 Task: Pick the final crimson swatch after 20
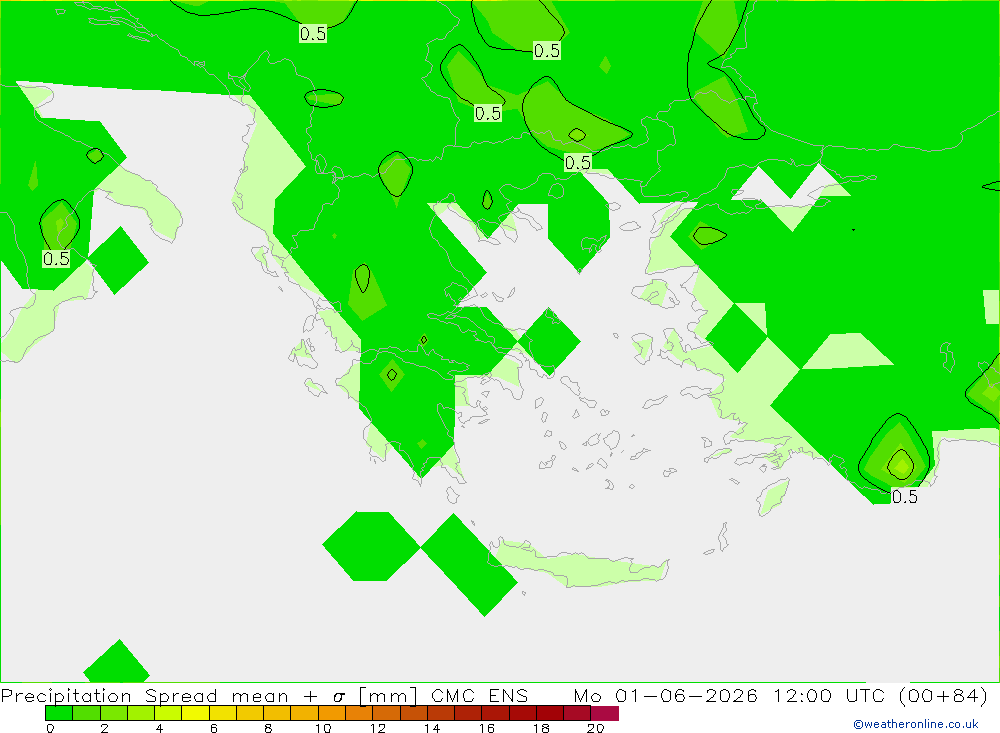(x=605, y=713)
